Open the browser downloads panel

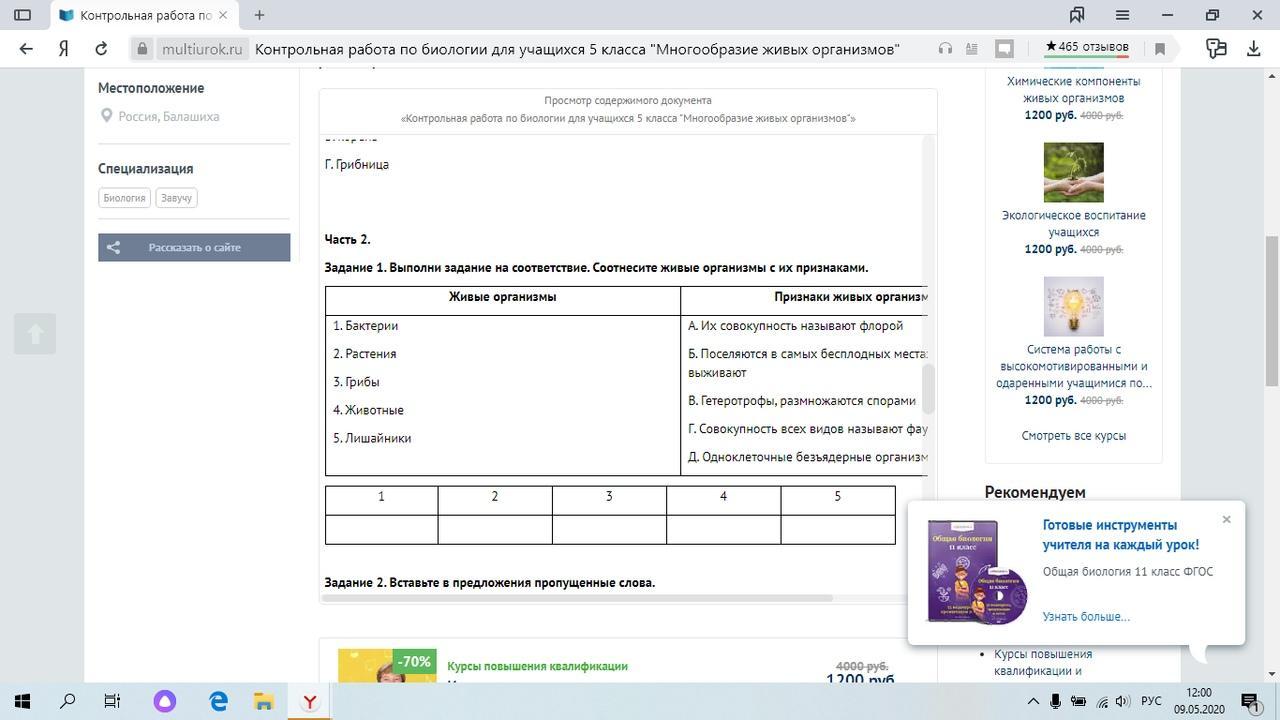(1254, 49)
